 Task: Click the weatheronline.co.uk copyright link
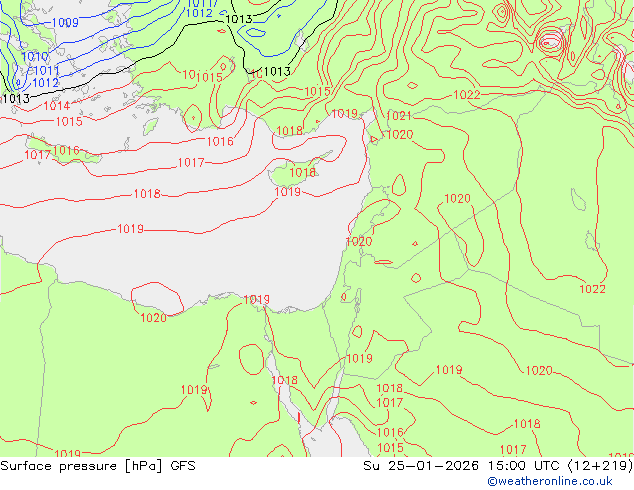(550, 481)
